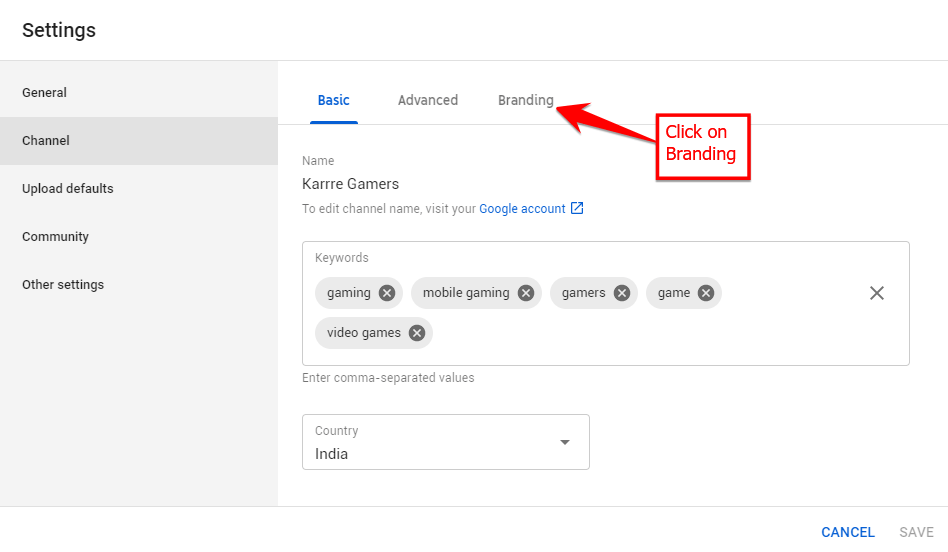Viewport: 948px width, 552px height.
Task: Open external link icon beside Google account
Action: tap(577, 208)
